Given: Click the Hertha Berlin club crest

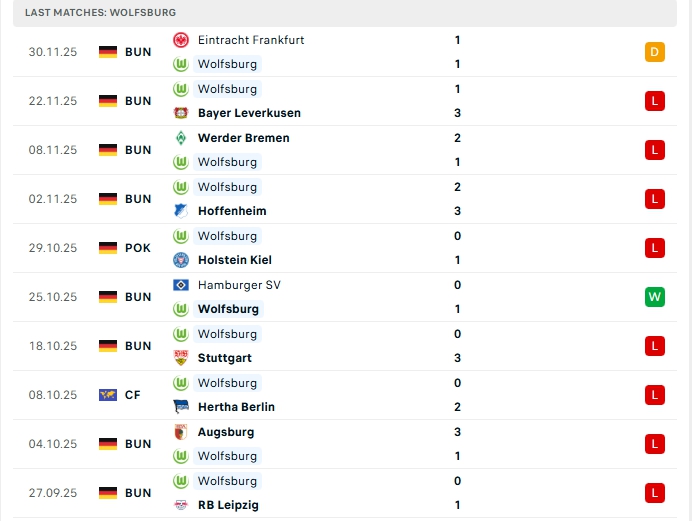Looking at the screenshot, I should [181, 407].
